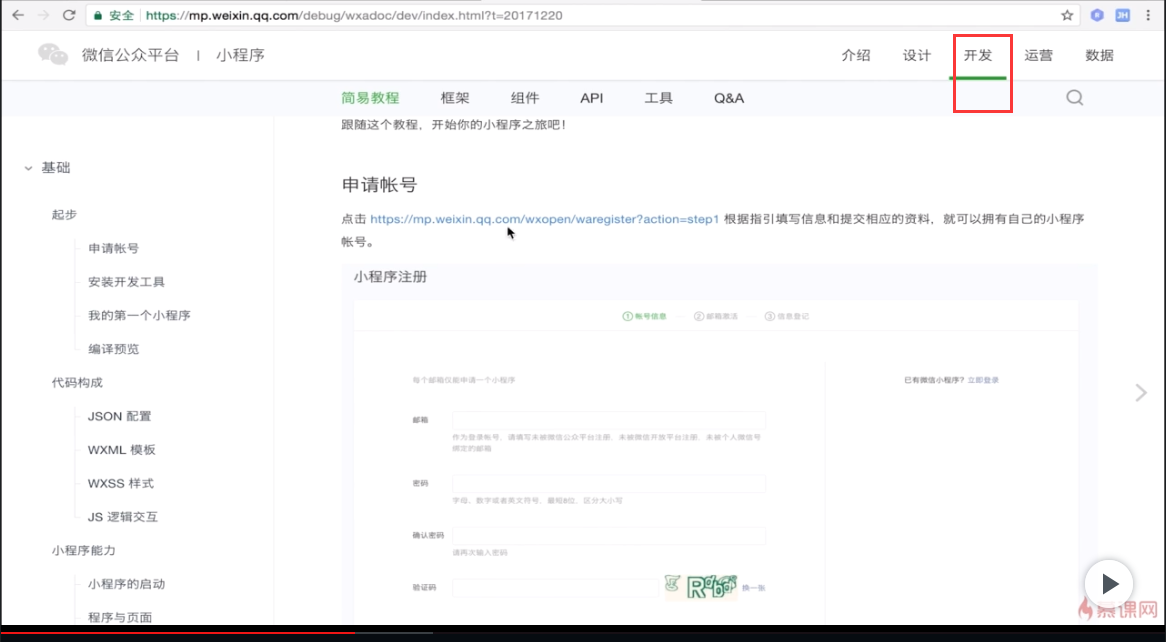The image size is (1166, 642).
Task: Open 小程序的启动 in the sidebar
Action: coord(126,584)
